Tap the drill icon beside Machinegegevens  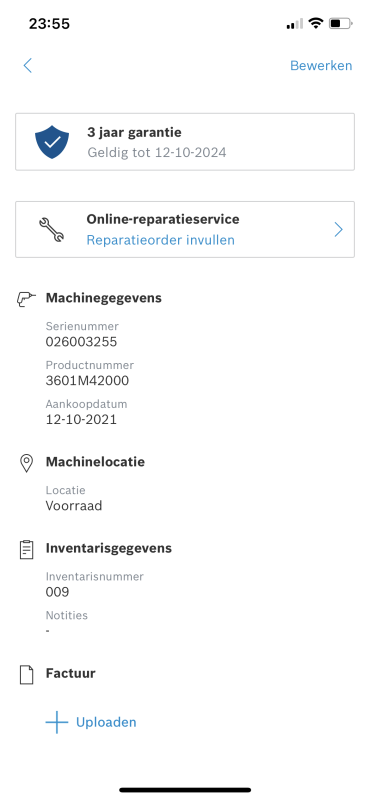(27, 298)
